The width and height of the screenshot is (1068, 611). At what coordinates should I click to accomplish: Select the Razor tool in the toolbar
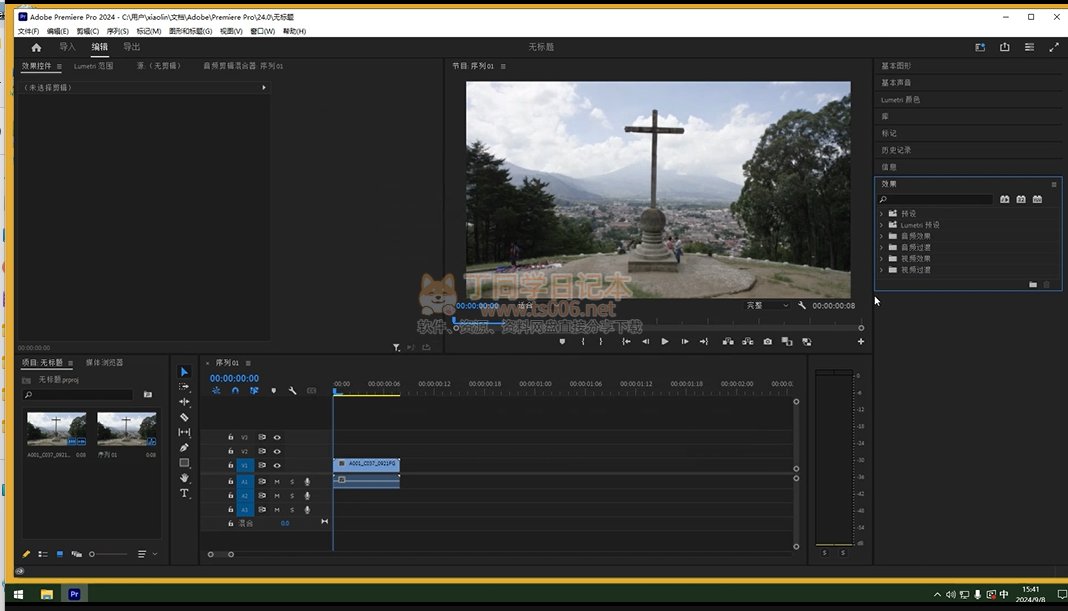coord(184,417)
